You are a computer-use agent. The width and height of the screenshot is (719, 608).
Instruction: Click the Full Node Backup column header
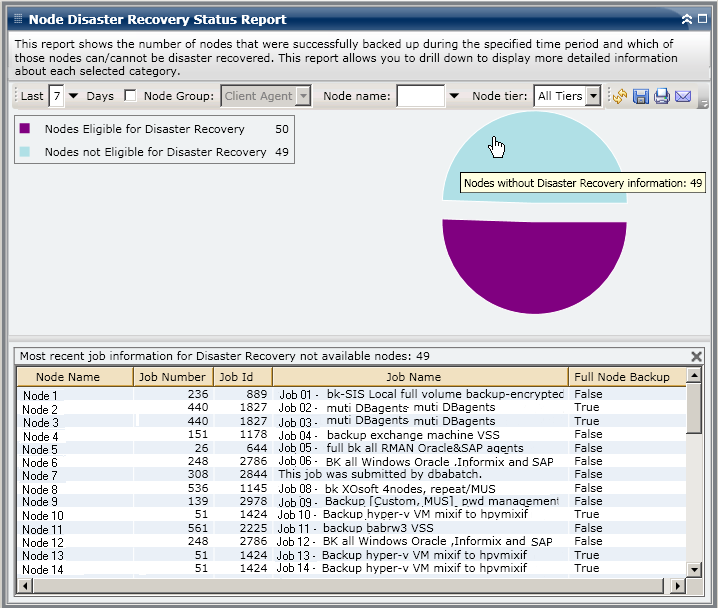[x=622, y=377]
